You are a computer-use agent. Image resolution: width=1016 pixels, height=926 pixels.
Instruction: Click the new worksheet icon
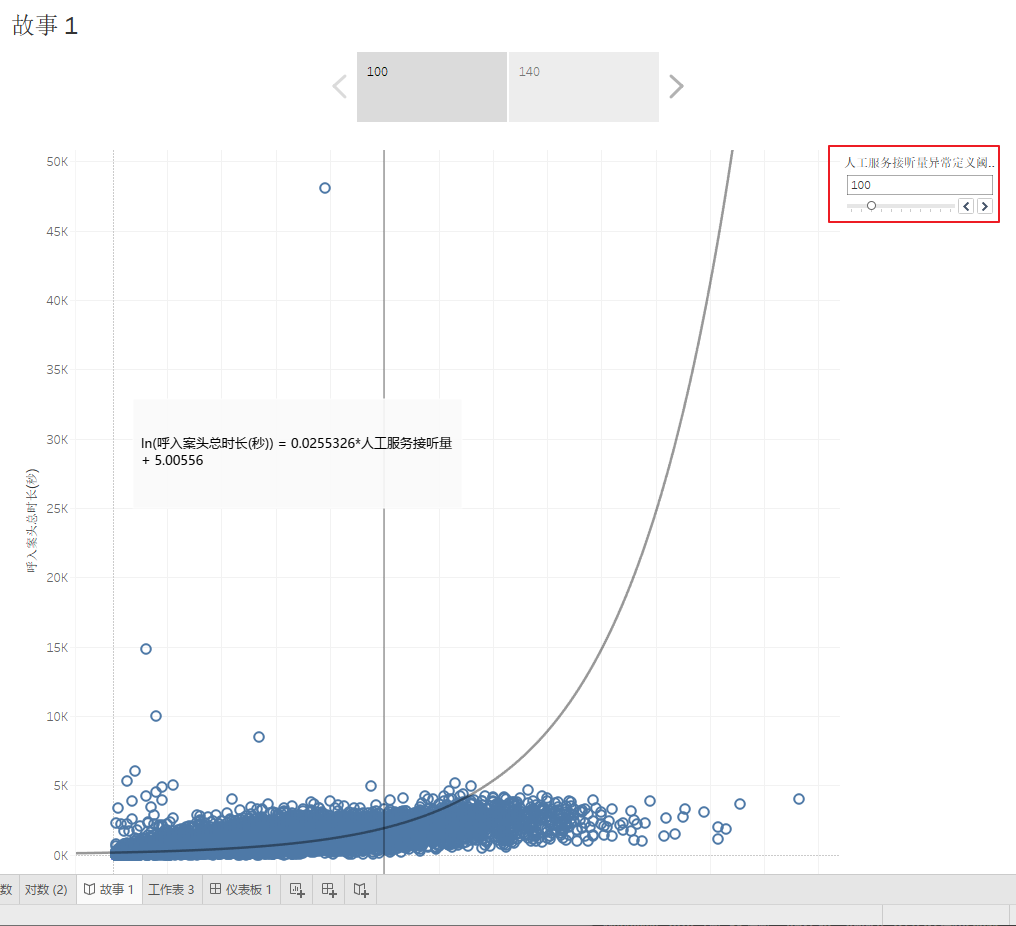pyautogui.click(x=297, y=890)
